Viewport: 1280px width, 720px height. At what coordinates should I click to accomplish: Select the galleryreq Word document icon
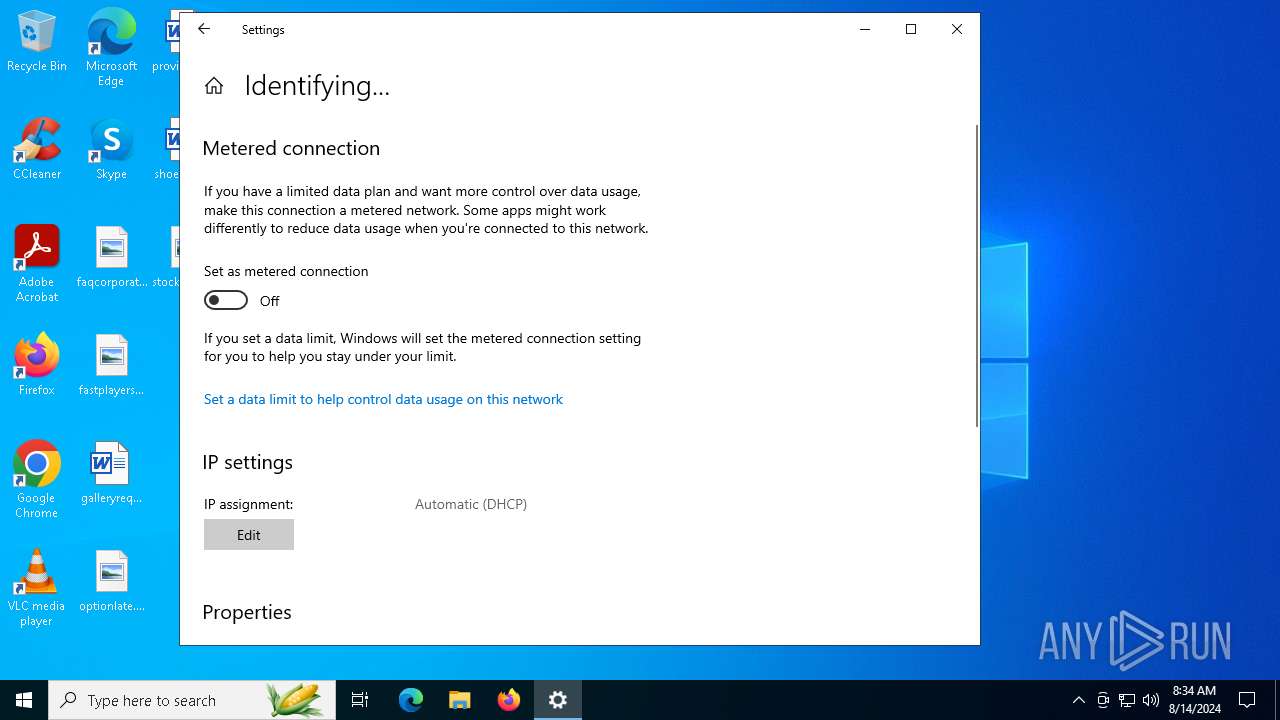coord(112,473)
